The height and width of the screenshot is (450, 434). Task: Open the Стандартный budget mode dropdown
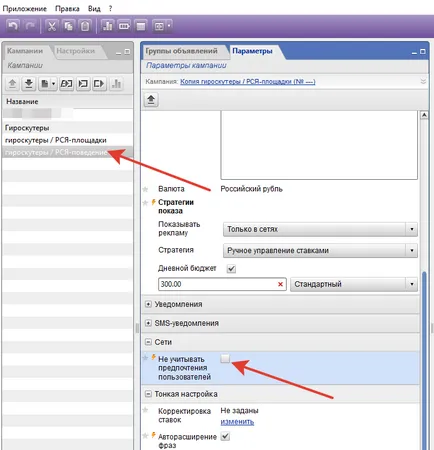(x=354, y=284)
